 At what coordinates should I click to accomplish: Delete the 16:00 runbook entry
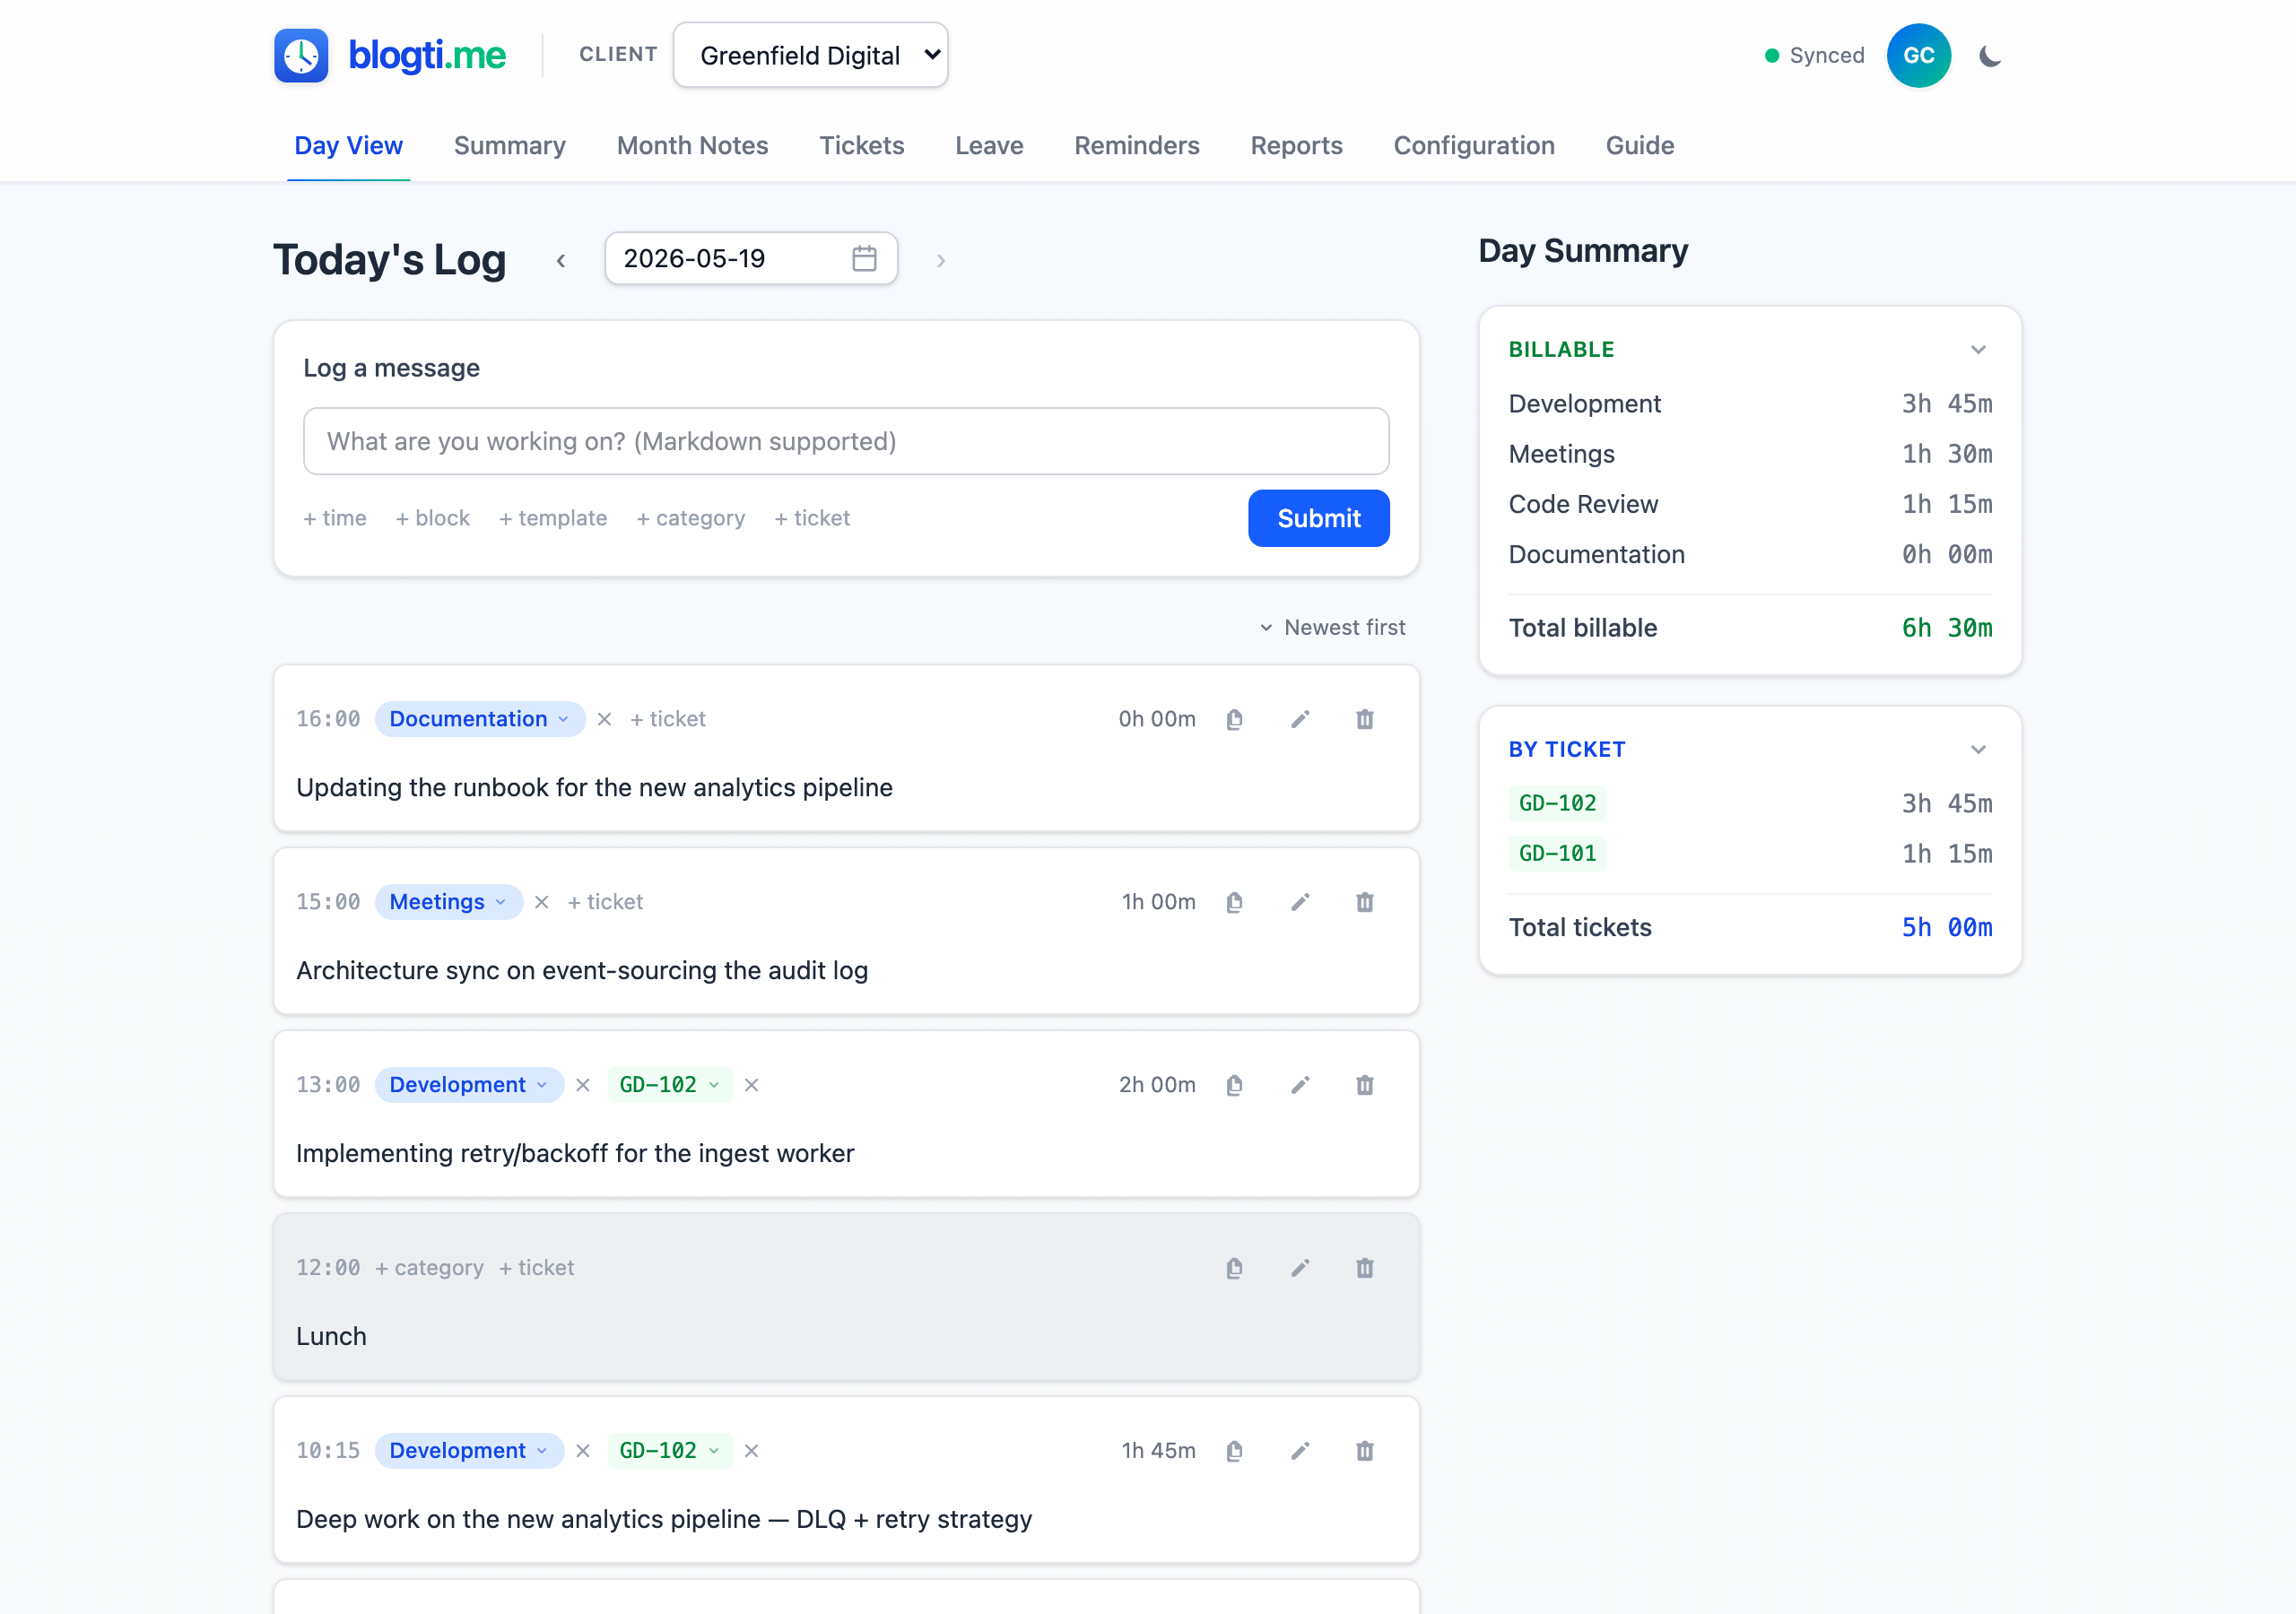1364,719
